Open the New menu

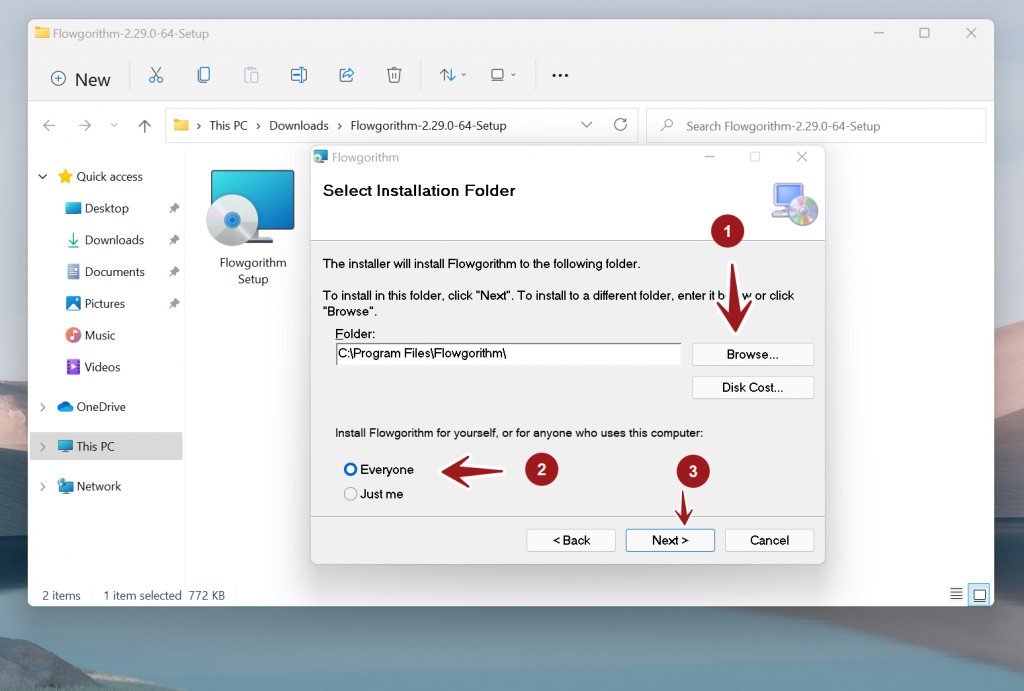(x=80, y=78)
